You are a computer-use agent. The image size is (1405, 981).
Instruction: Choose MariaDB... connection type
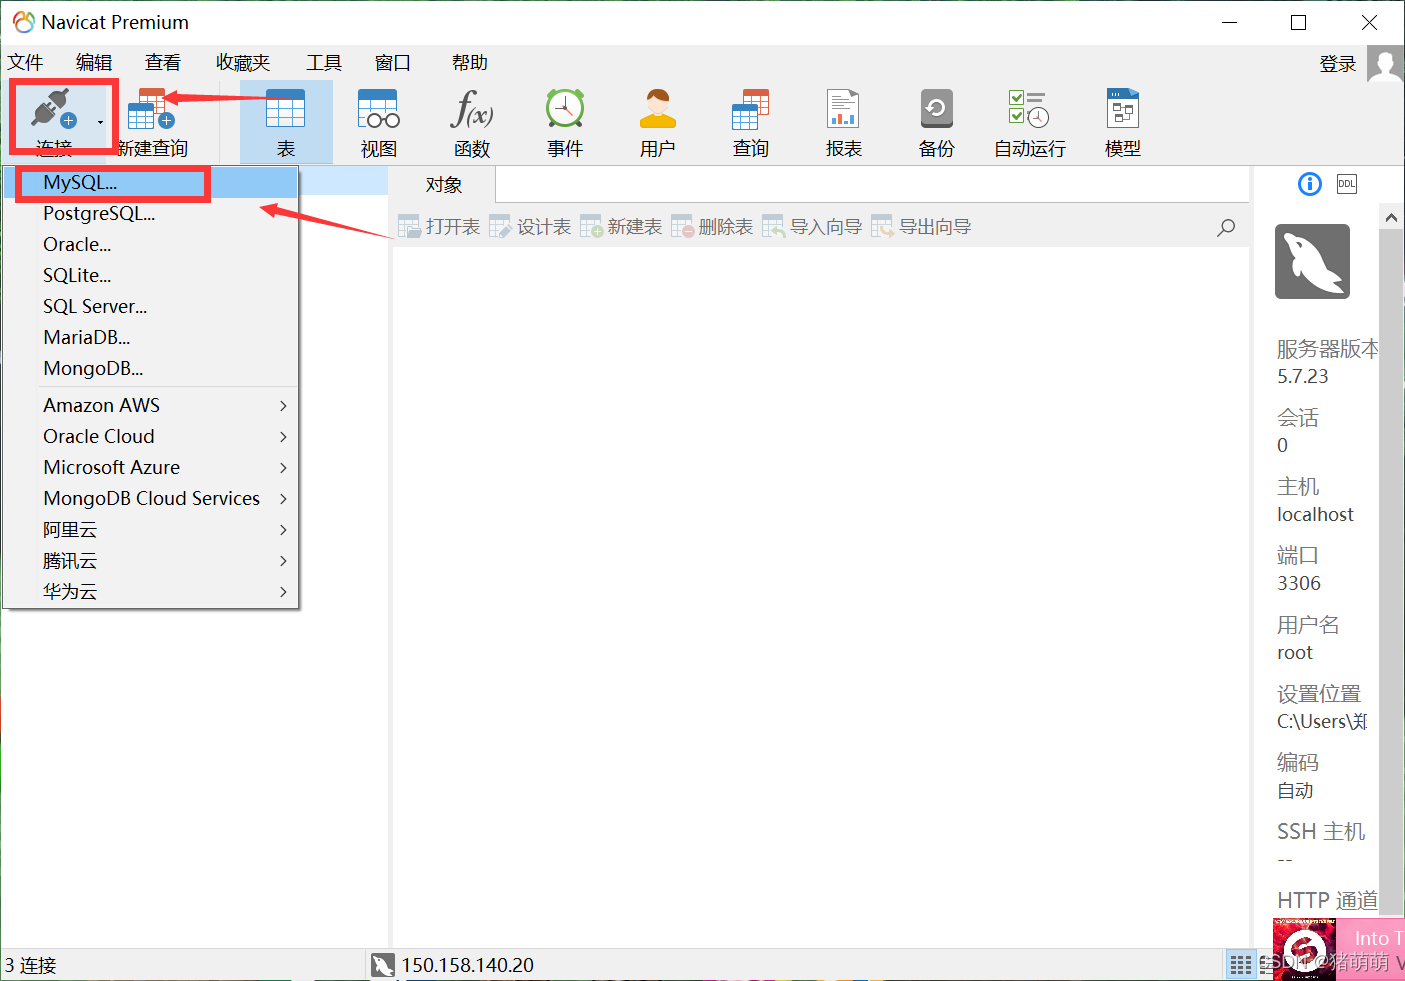151,338
